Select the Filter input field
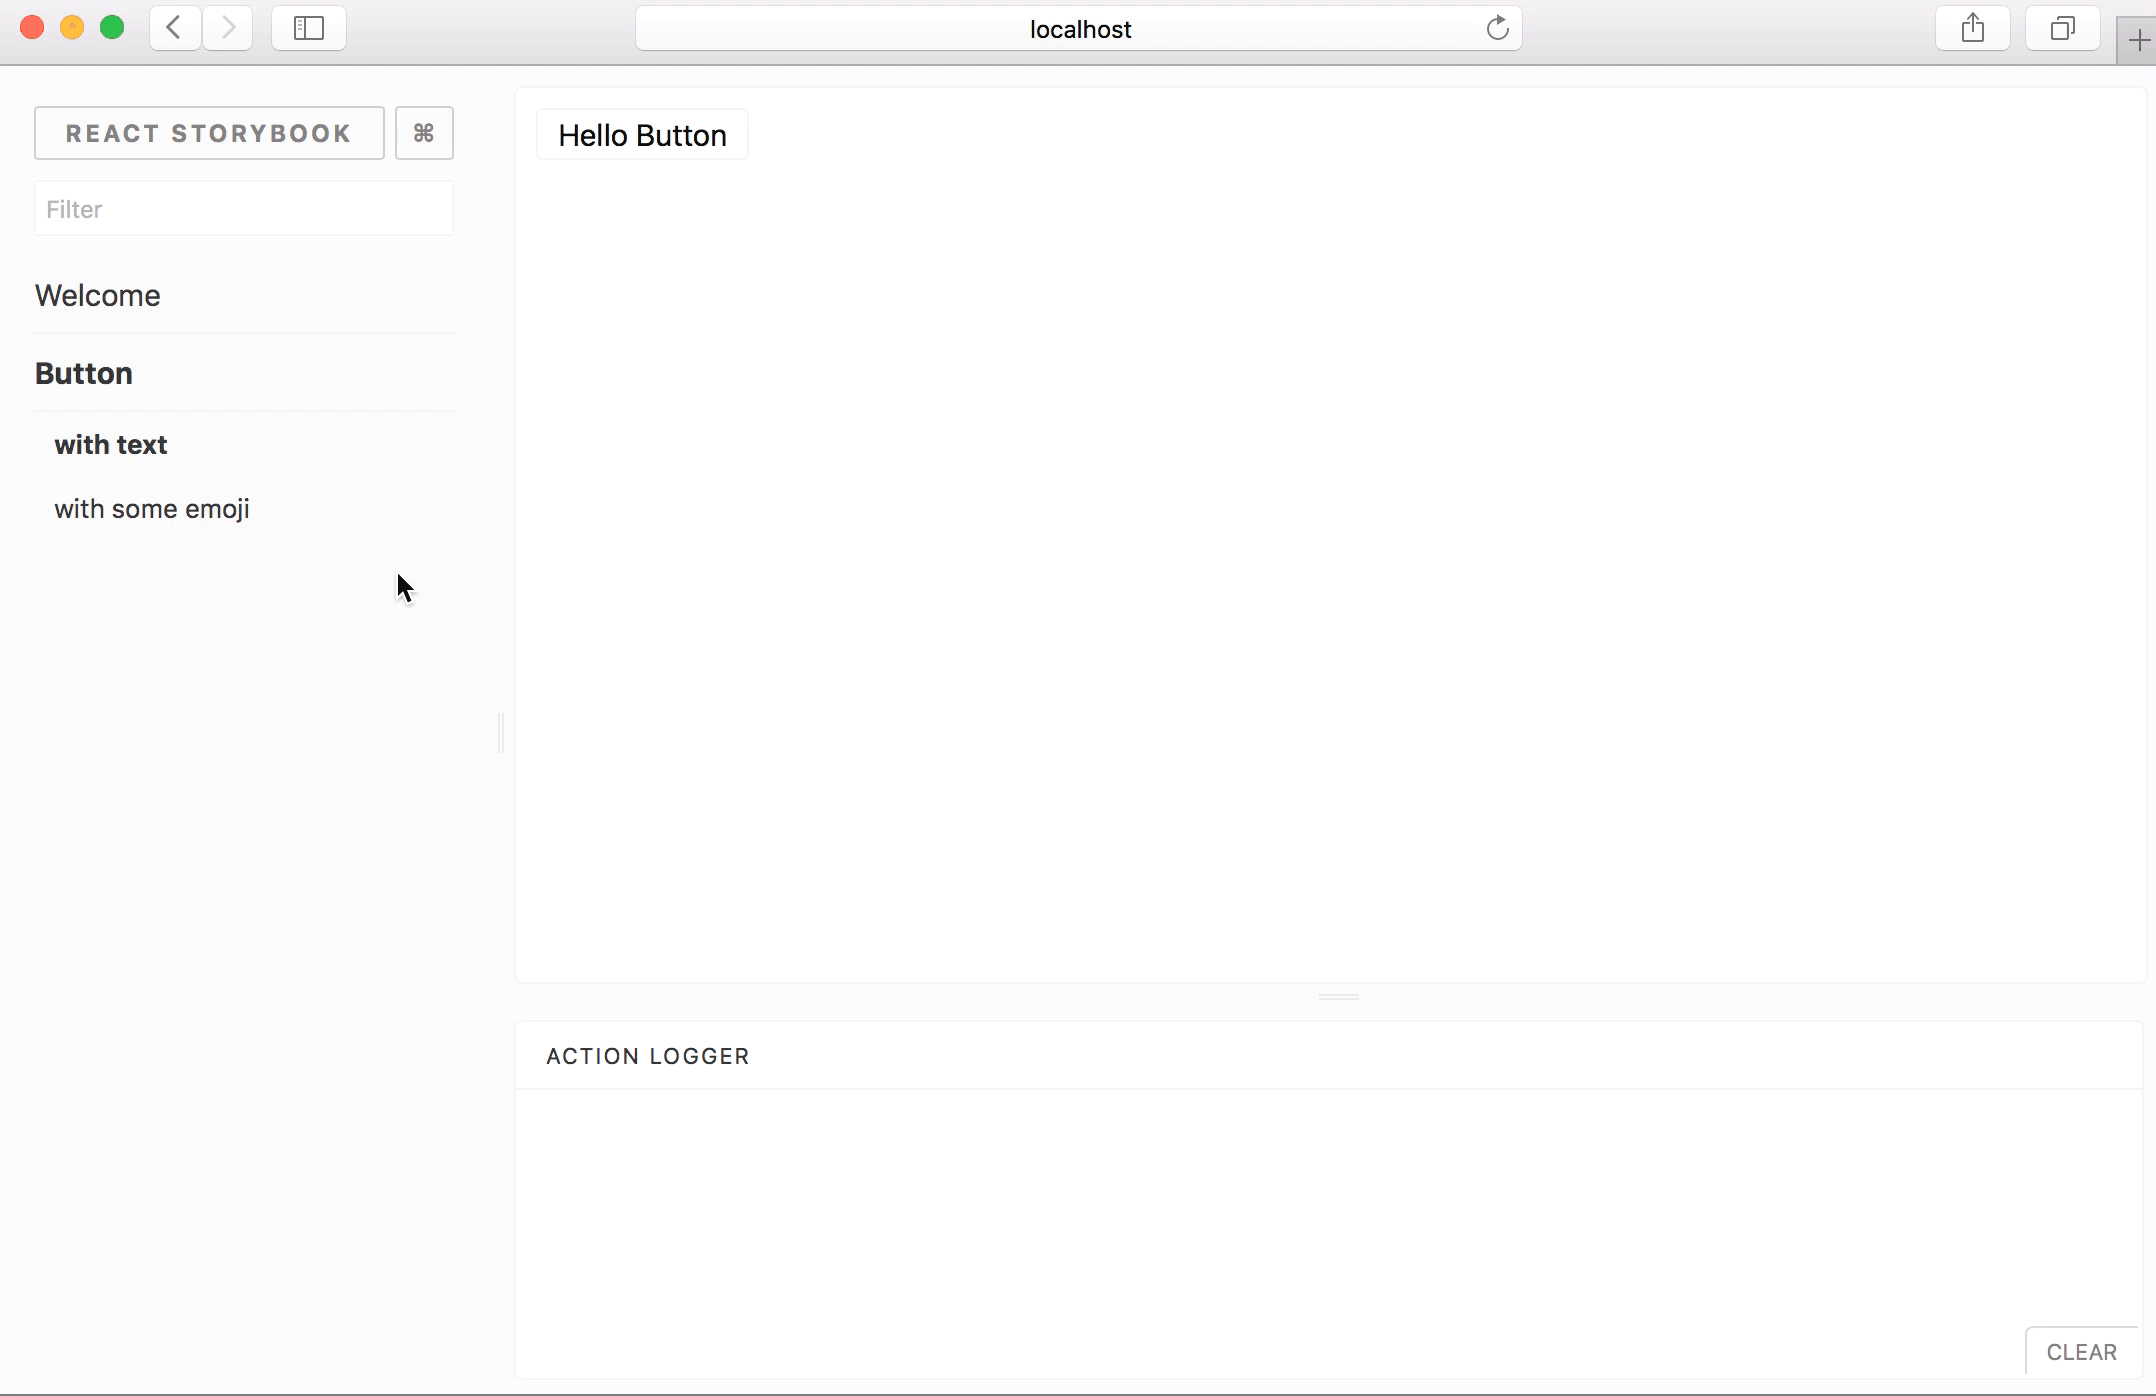This screenshot has height=1396, width=2156. 244,209
